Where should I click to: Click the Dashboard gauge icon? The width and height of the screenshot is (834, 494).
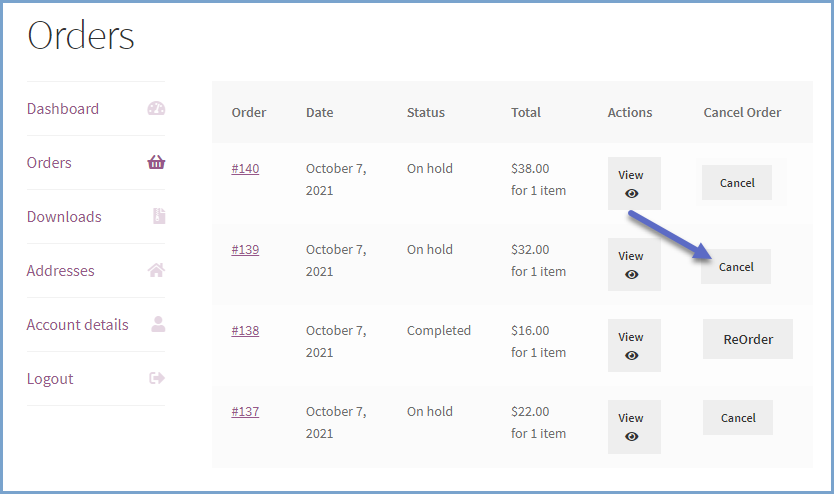(156, 109)
